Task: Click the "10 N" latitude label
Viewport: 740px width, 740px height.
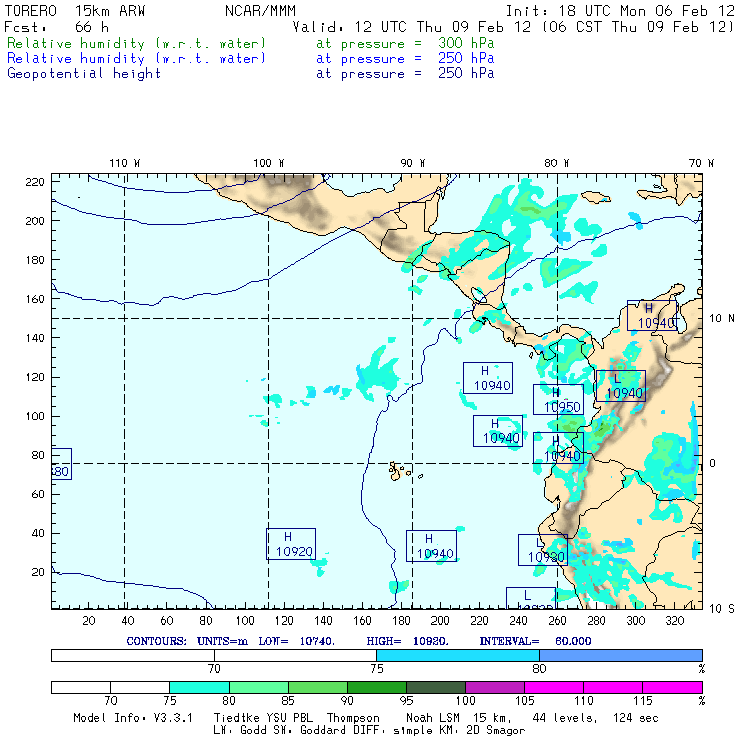Action: pyautogui.click(x=722, y=319)
